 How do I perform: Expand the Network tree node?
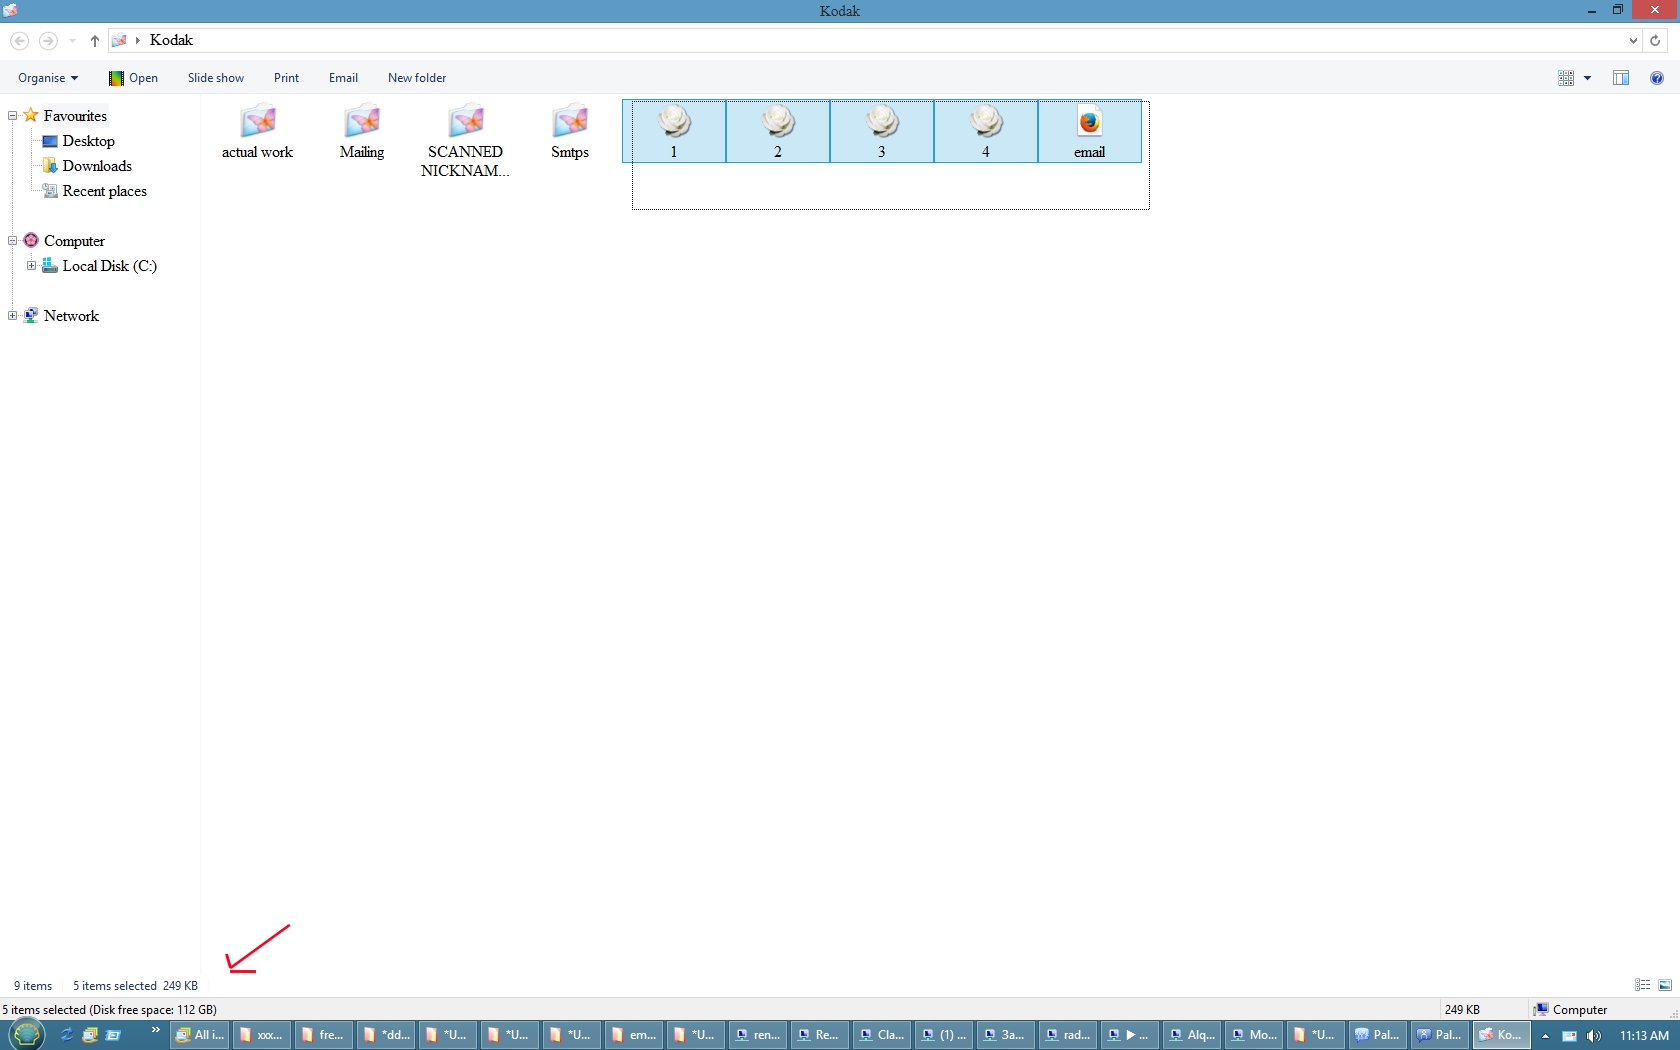[13, 316]
